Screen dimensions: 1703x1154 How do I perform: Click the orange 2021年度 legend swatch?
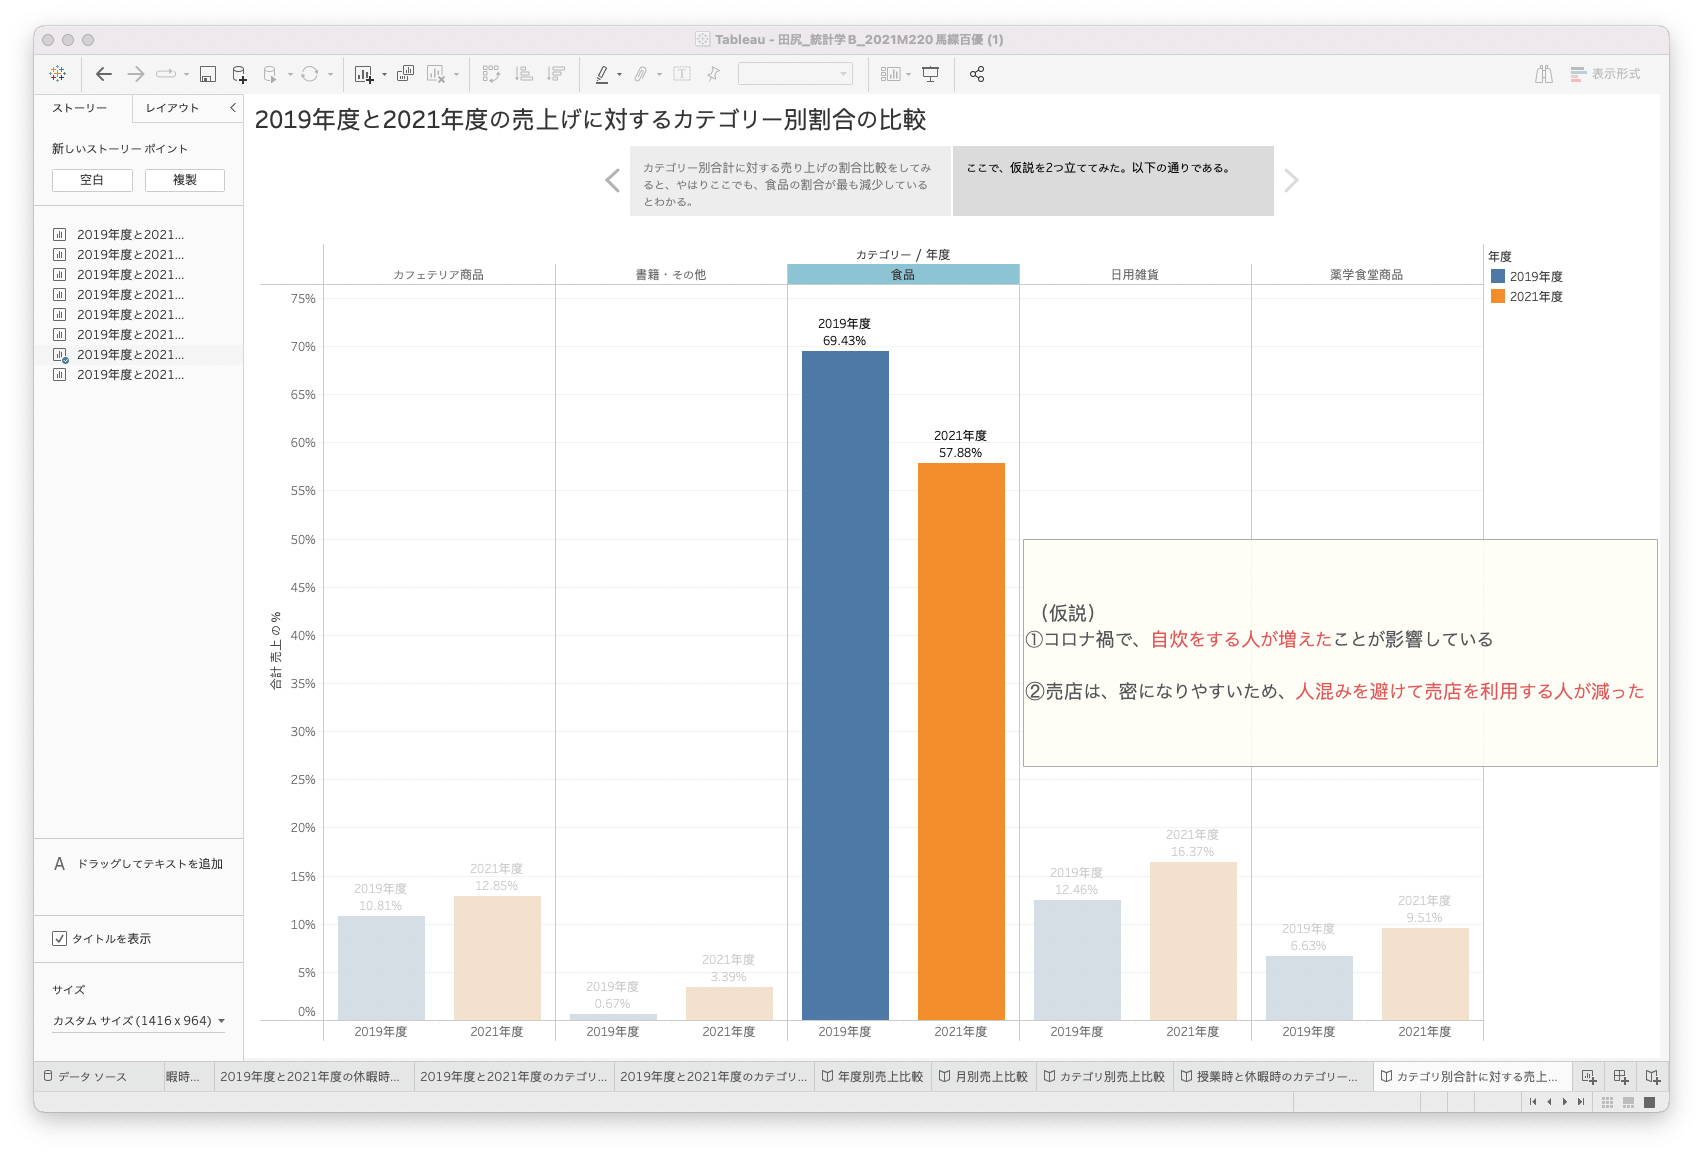pos(1497,297)
